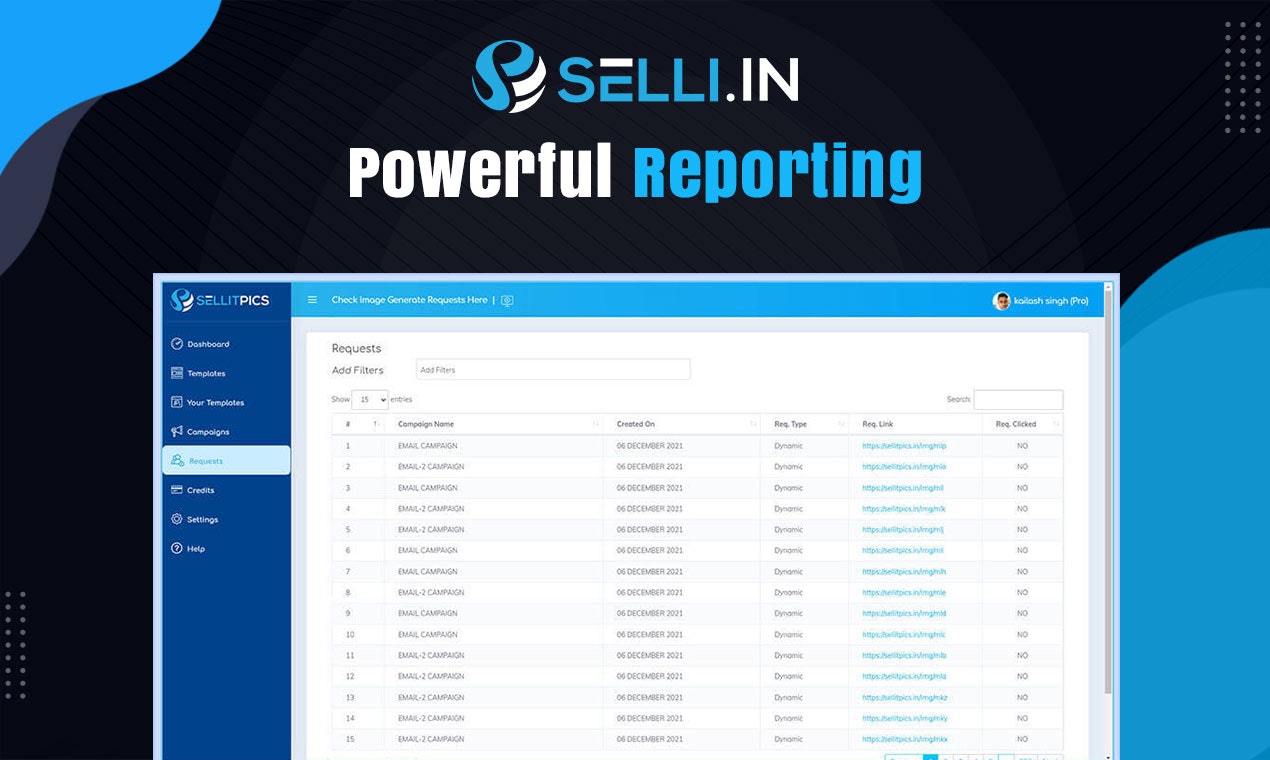Toggle the hamburger menu icon in header
Viewport: 1270px width, 760px height.
(x=312, y=300)
